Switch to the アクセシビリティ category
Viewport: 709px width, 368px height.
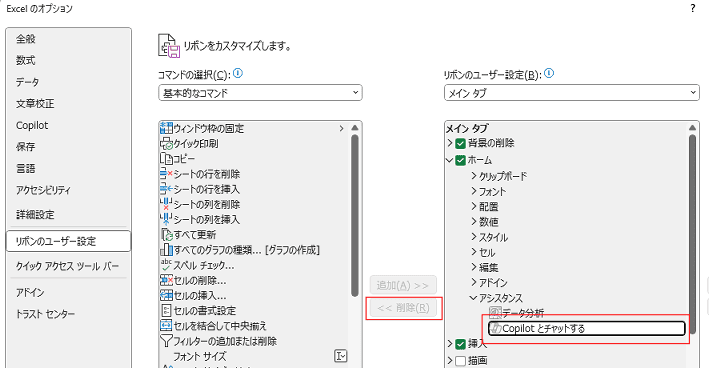click(x=68, y=190)
